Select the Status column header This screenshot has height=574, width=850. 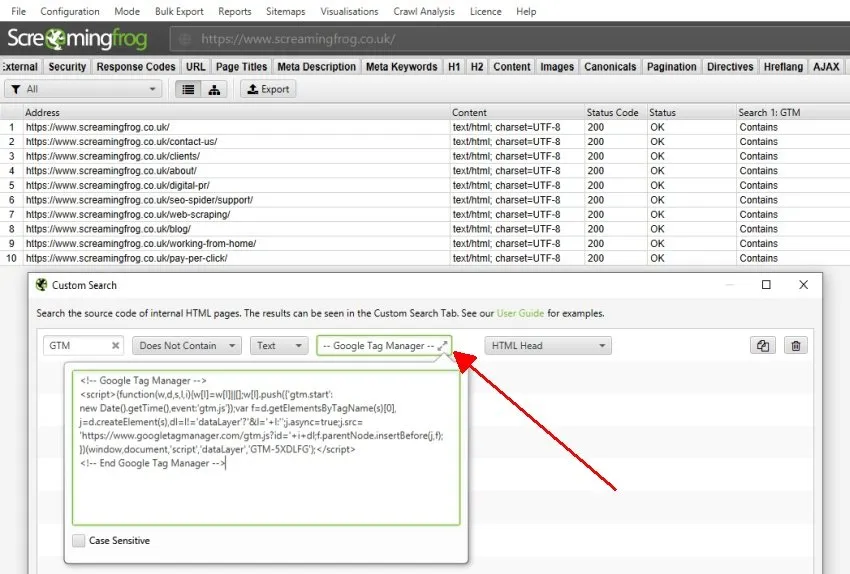tap(691, 112)
